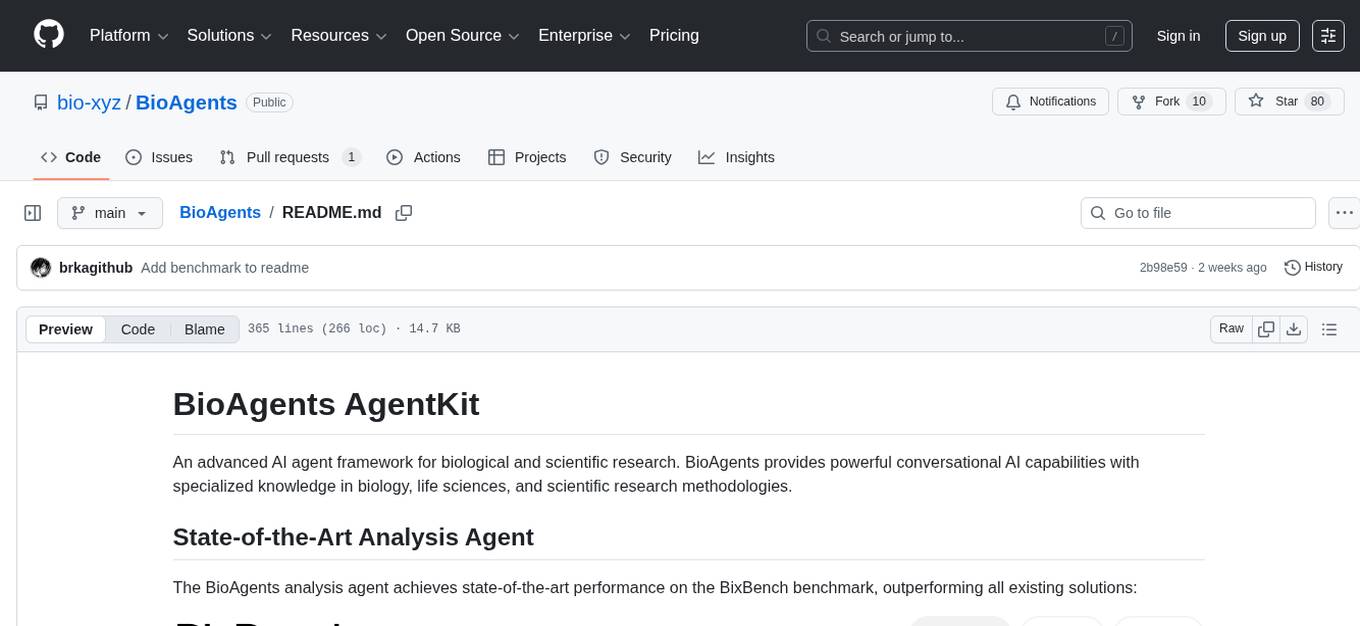The width and height of the screenshot is (1360, 626).
Task: View commit History for README.md
Action: pos(1313,267)
